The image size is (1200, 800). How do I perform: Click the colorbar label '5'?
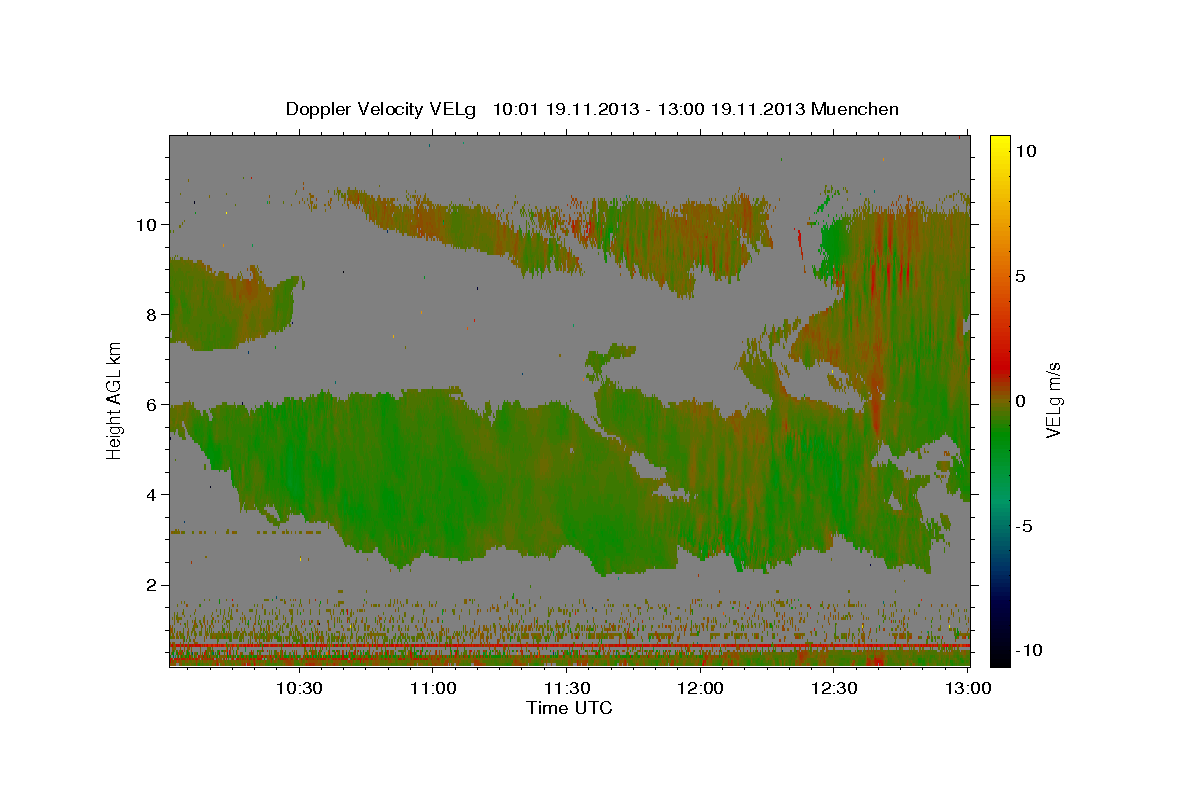coord(1020,276)
